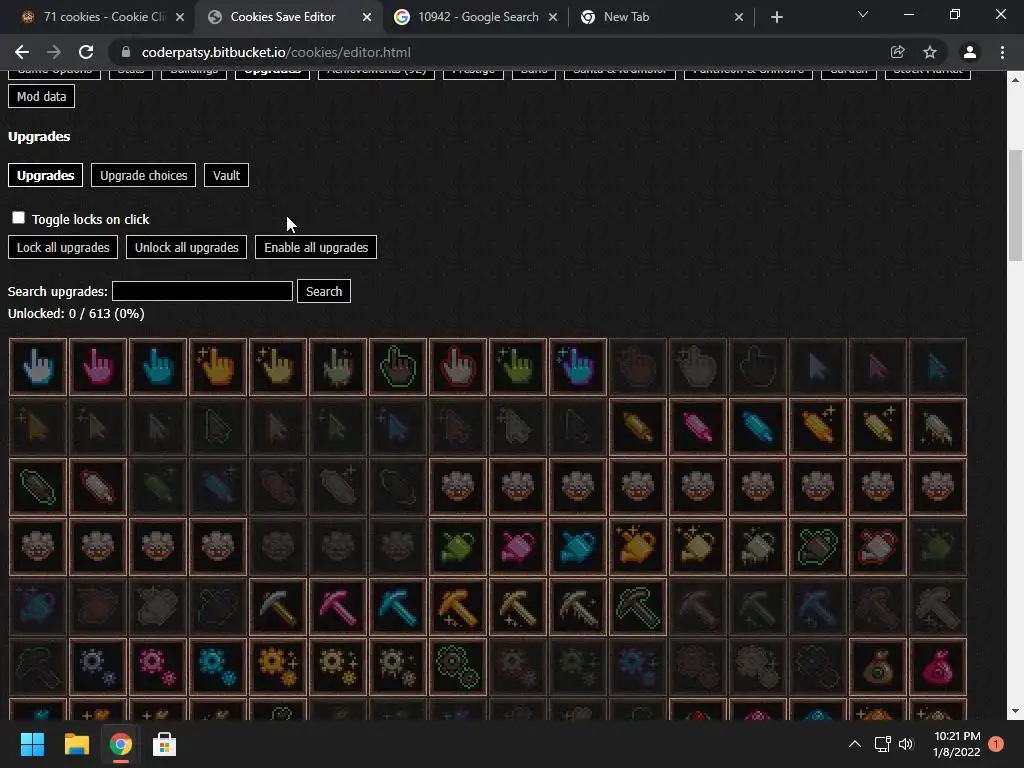The width and height of the screenshot is (1024, 768).
Task: Click the page vertical scrollbar thumb
Action: 1015,205
